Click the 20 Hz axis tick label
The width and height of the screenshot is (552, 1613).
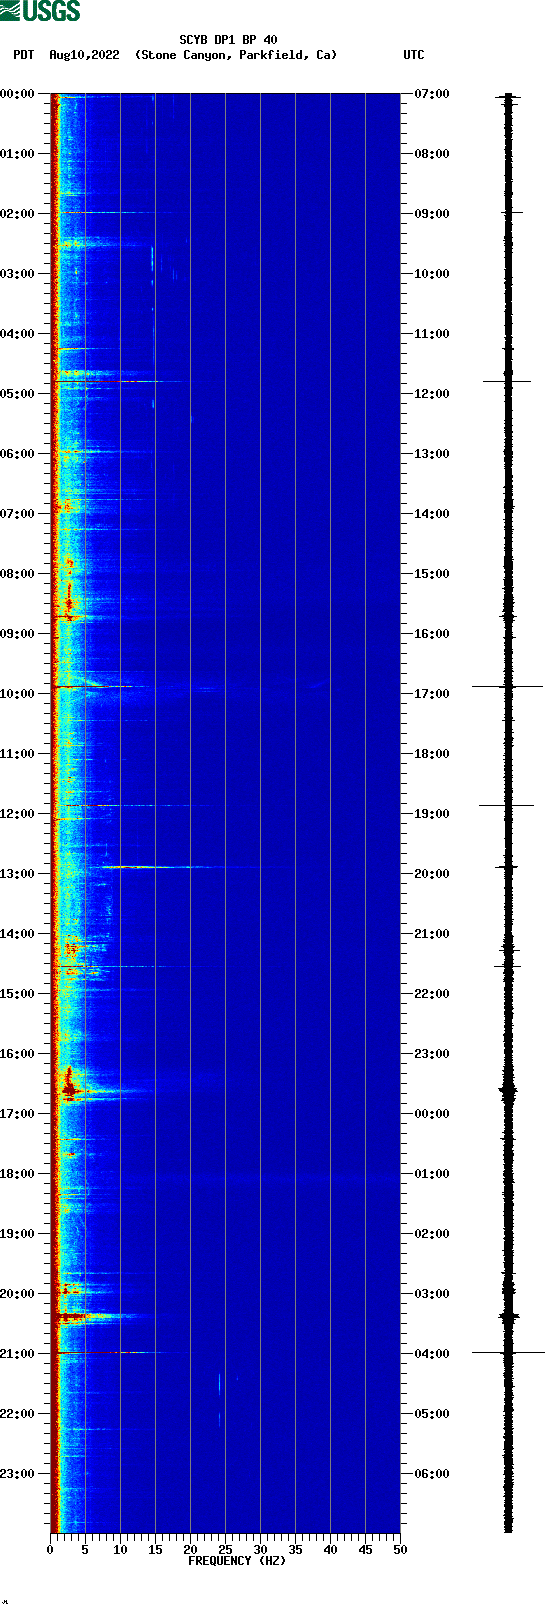[x=190, y=1550]
